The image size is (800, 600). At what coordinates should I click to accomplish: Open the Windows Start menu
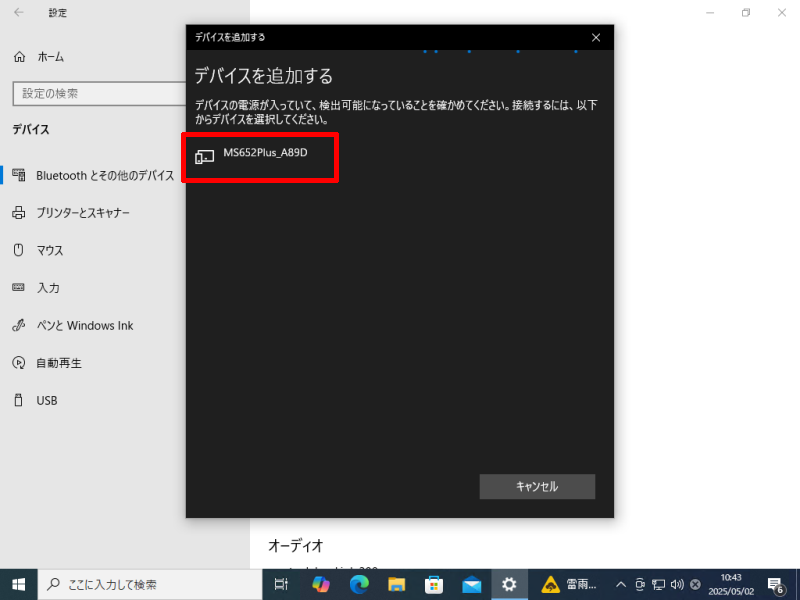coord(18,585)
